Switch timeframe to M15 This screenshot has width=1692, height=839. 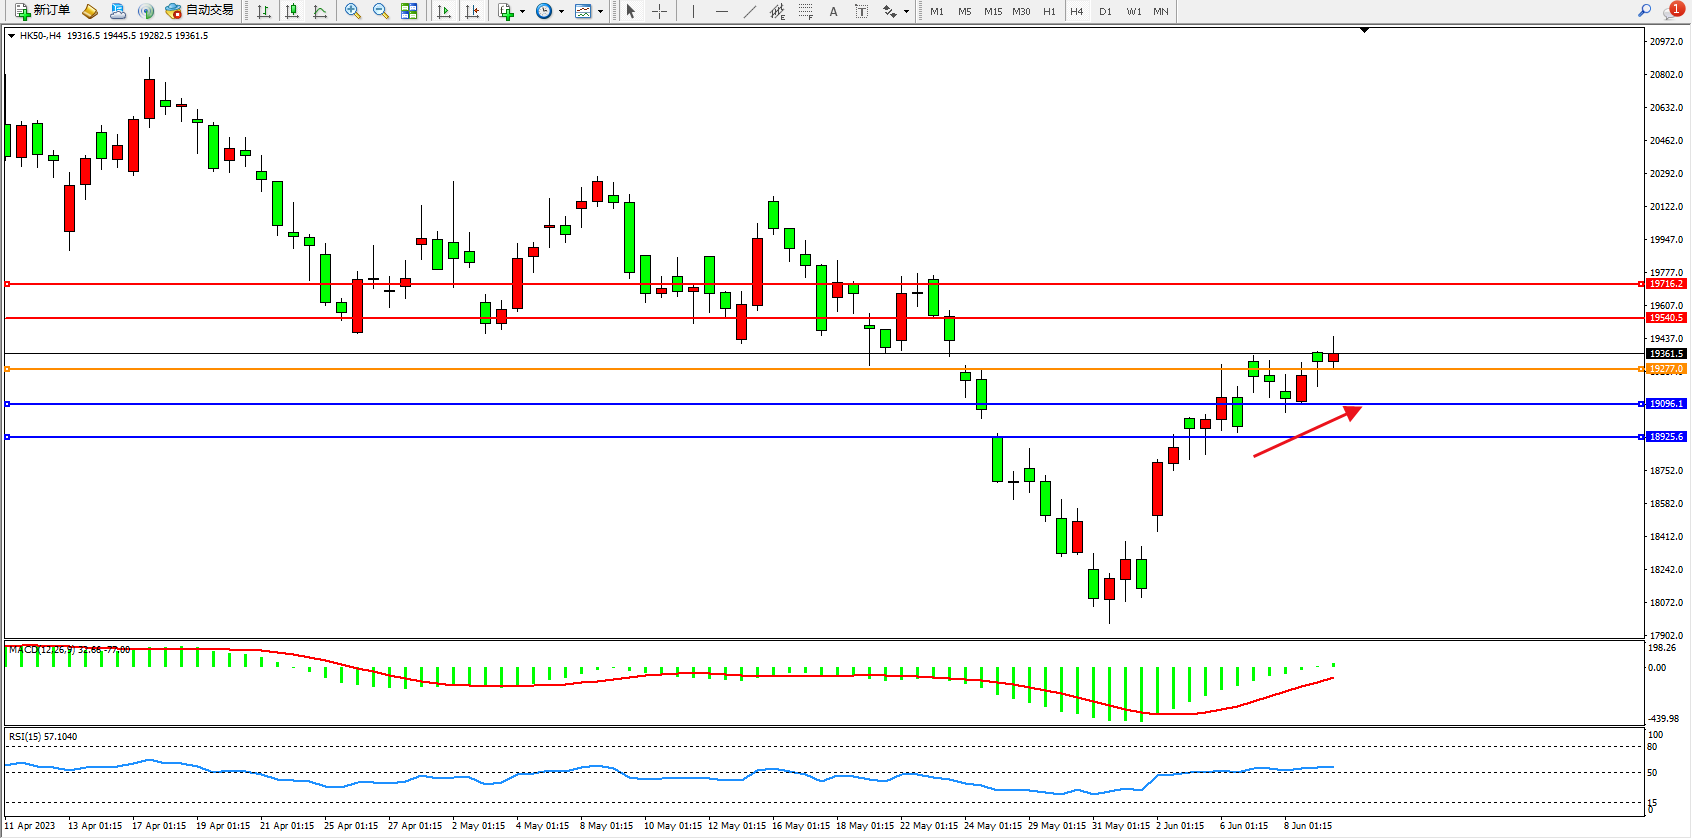[x=993, y=11]
